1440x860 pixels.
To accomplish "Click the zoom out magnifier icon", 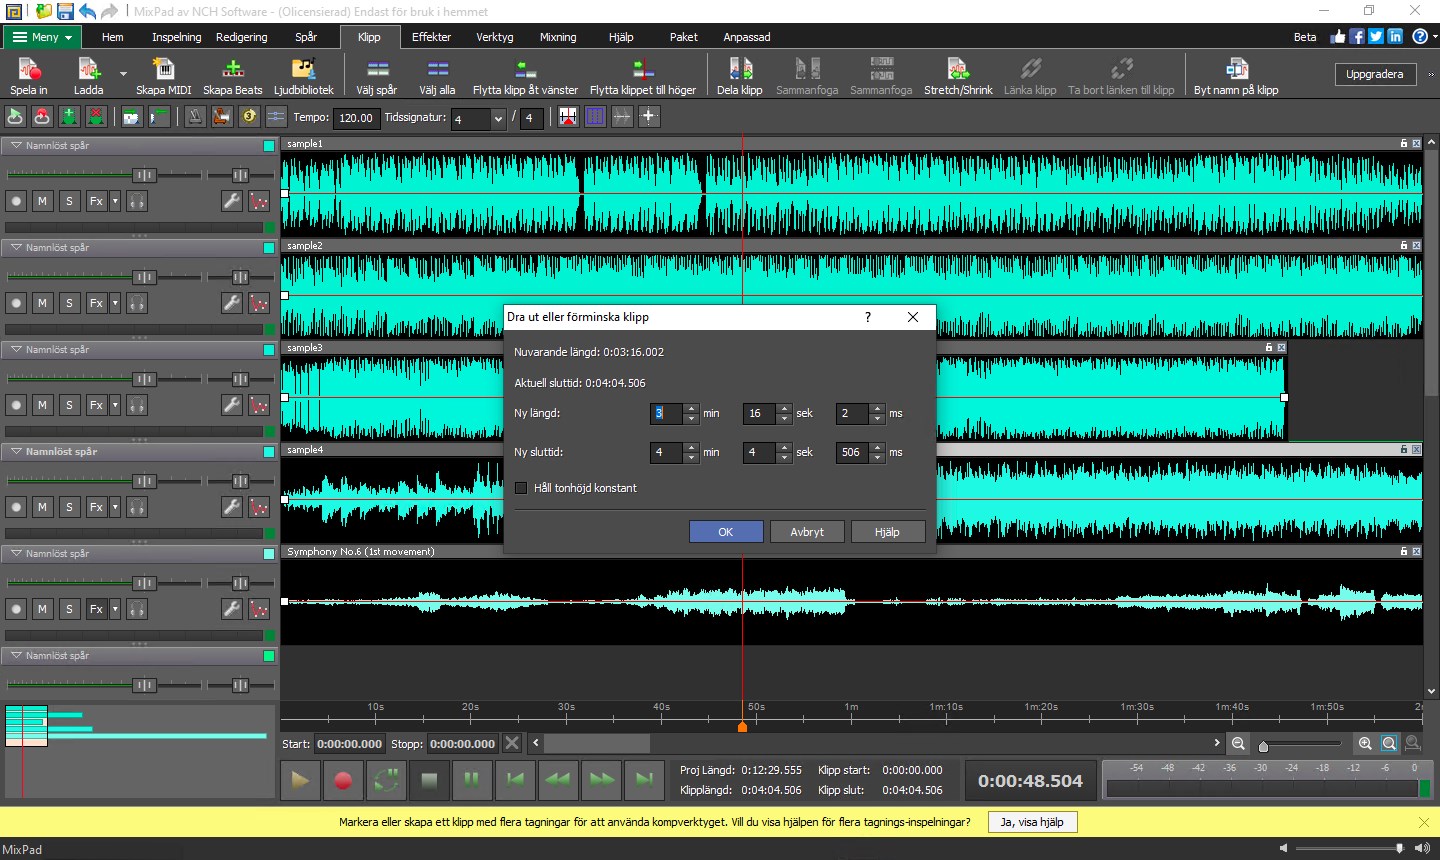I will [x=1238, y=743].
